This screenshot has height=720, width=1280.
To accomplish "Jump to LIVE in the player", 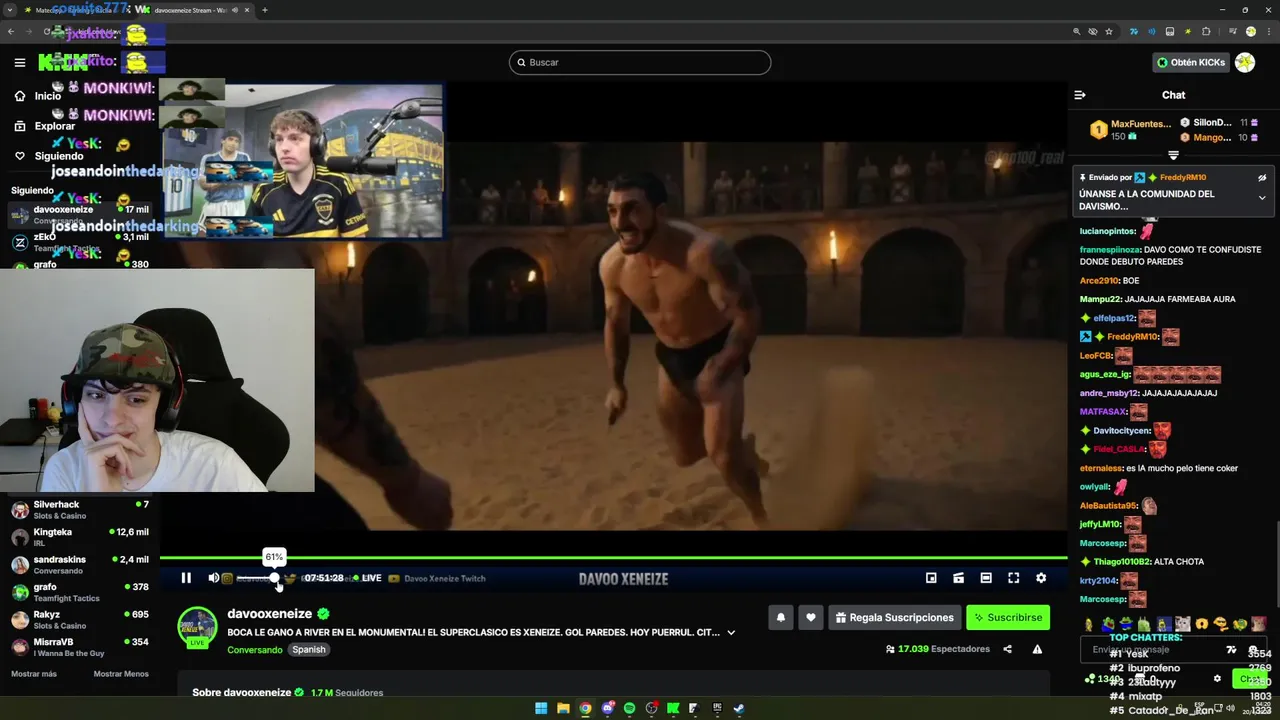I will (366, 578).
